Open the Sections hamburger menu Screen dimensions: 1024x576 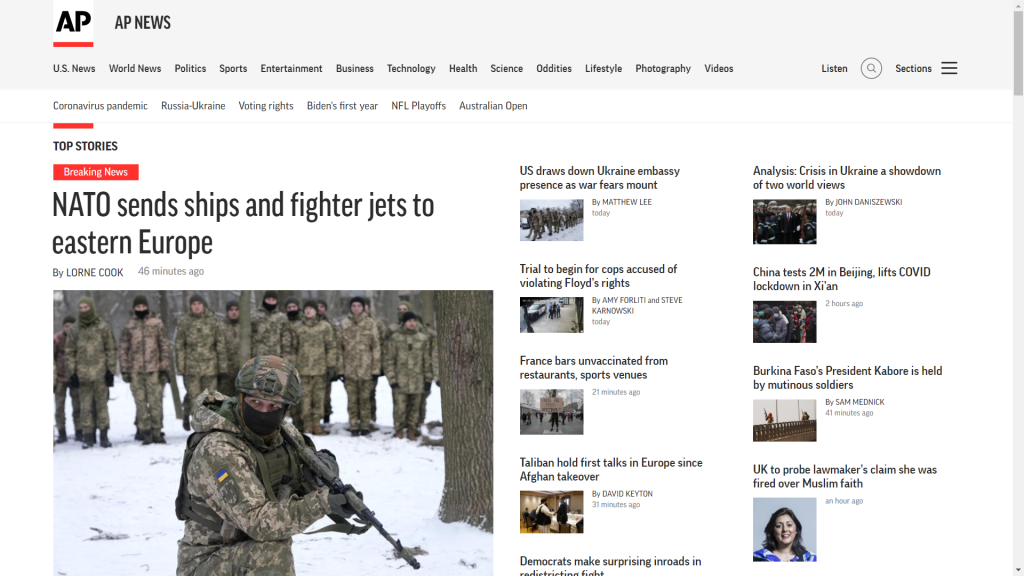tap(948, 68)
